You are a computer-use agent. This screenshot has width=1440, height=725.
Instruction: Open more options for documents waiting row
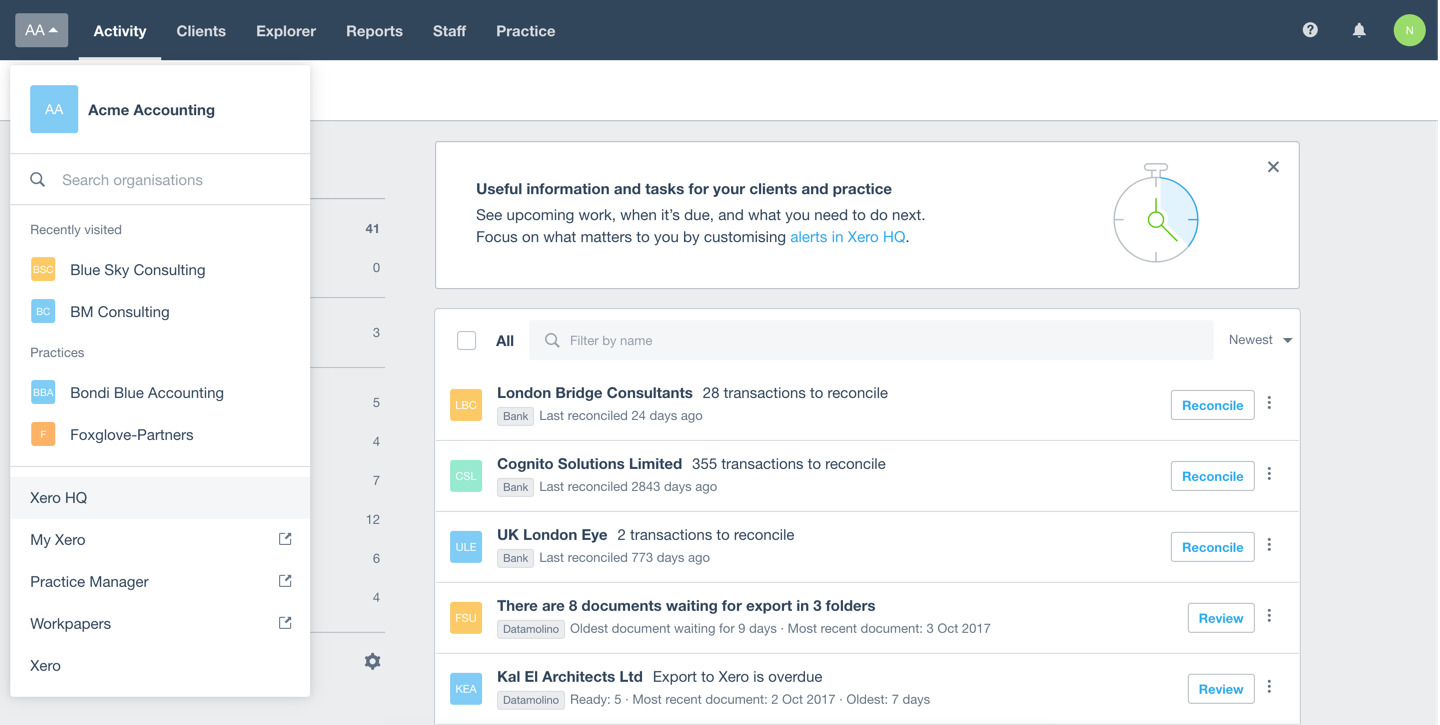[1270, 616]
